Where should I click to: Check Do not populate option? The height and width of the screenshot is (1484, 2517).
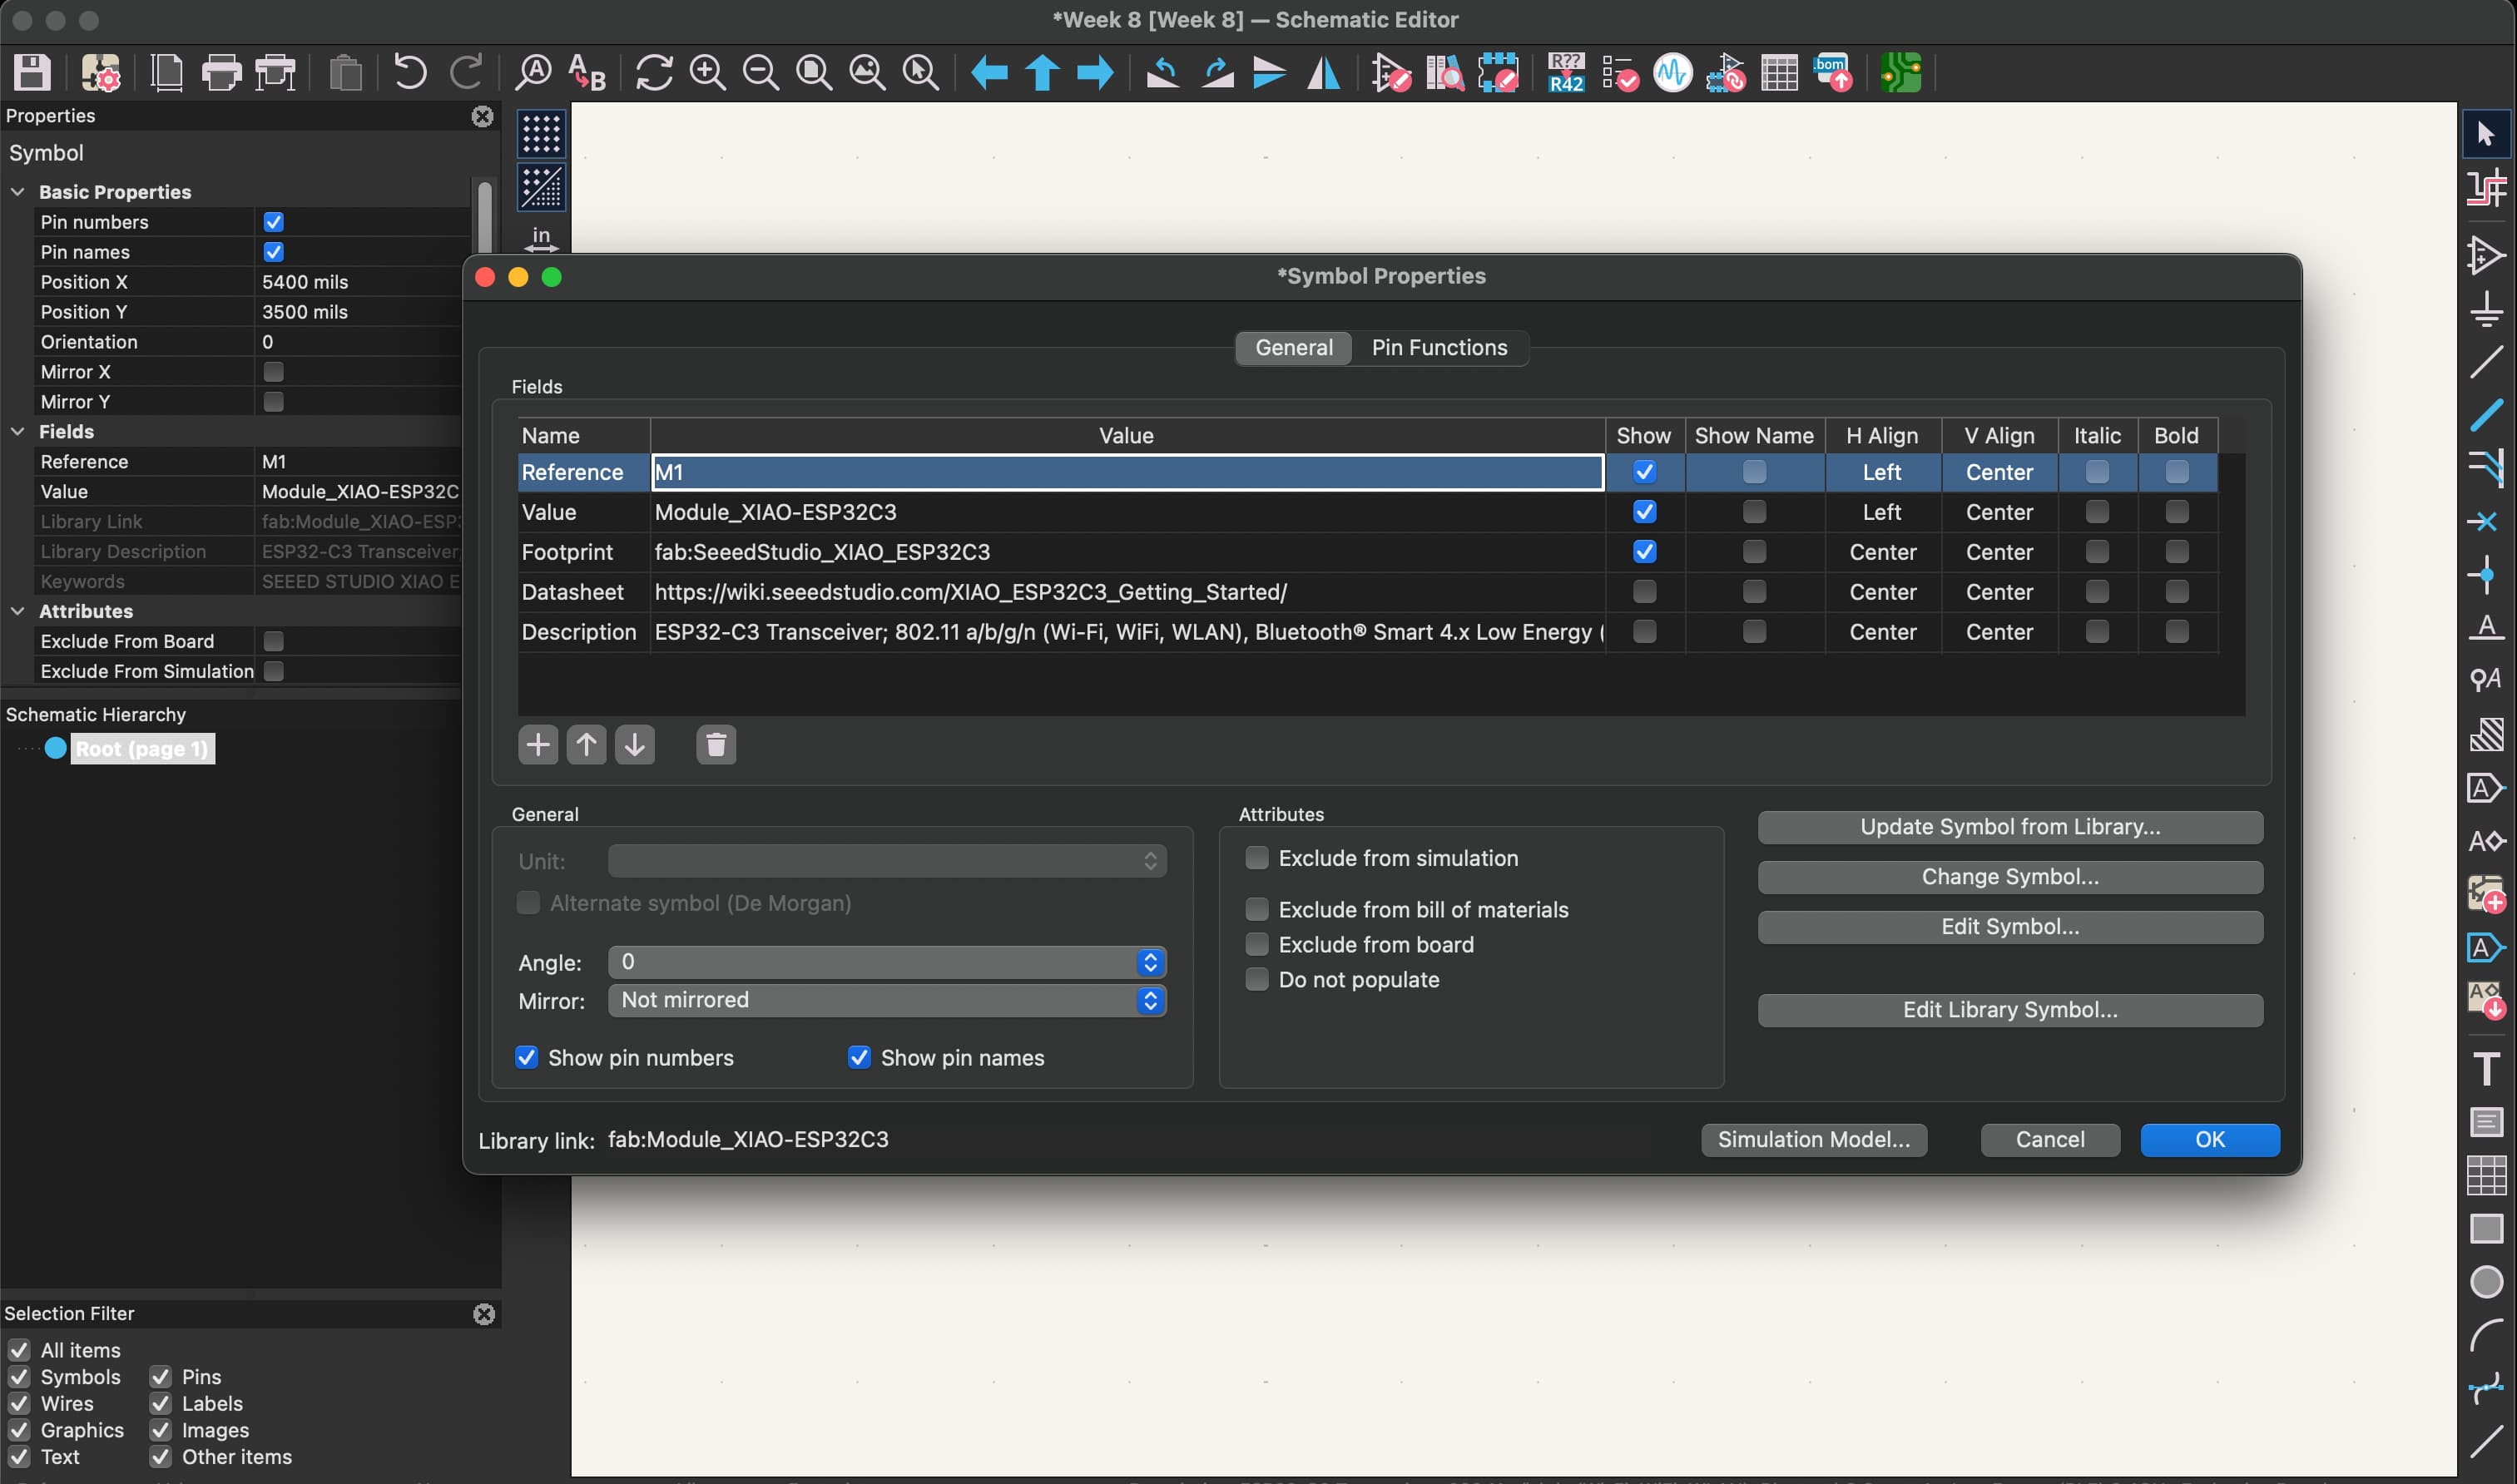[x=1257, y=980]
